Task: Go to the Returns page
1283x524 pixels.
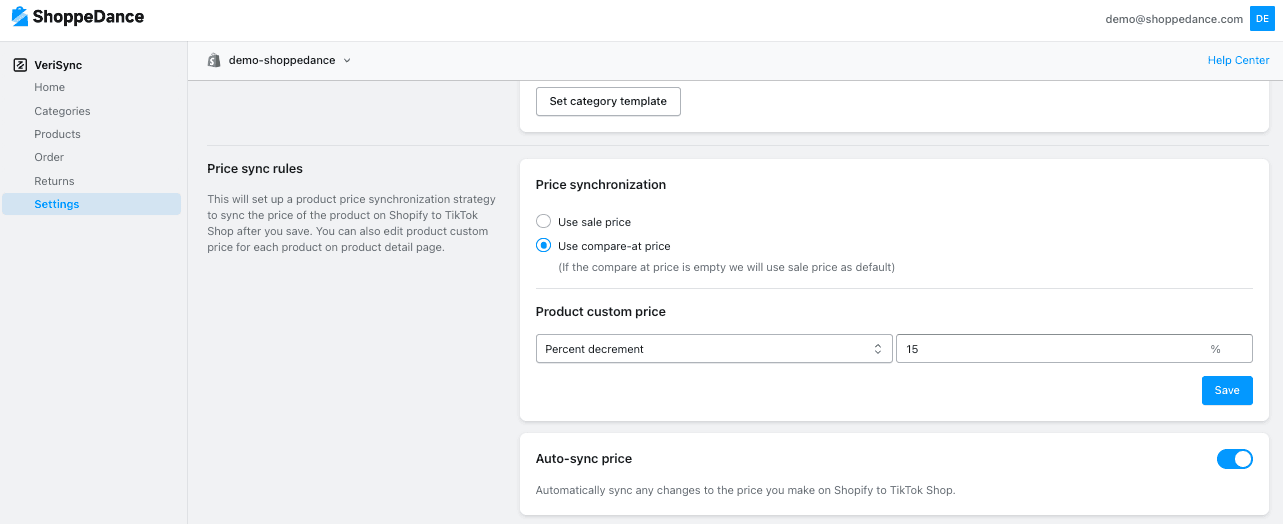Action: [x=54, y=181]
